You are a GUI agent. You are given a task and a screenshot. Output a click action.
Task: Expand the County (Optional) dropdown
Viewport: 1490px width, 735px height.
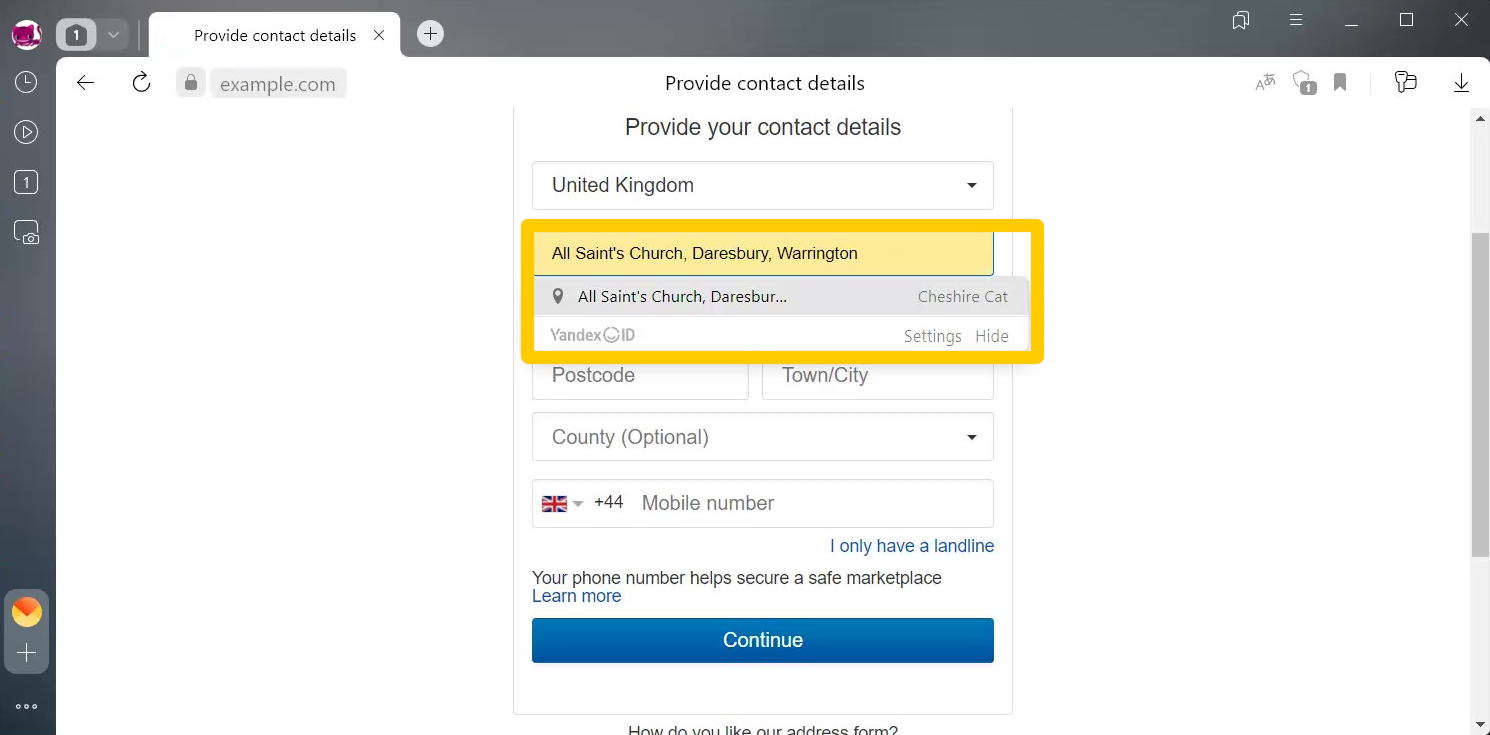click(x=762, y=437)
